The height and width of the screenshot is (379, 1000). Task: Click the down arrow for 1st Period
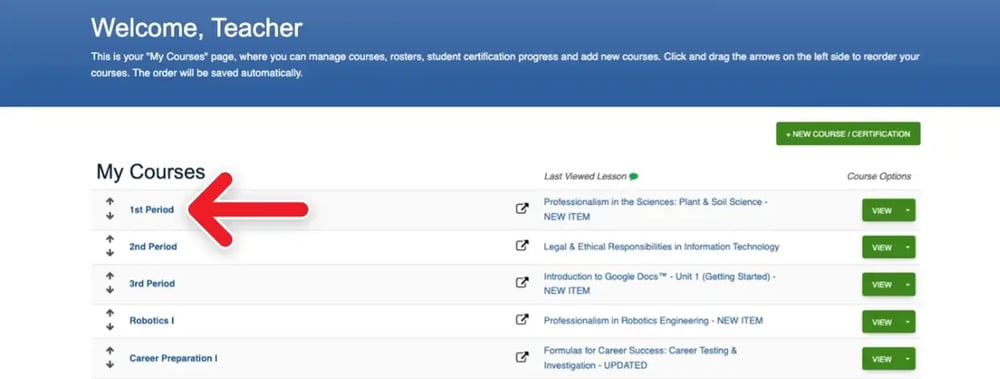coord(110,216)
